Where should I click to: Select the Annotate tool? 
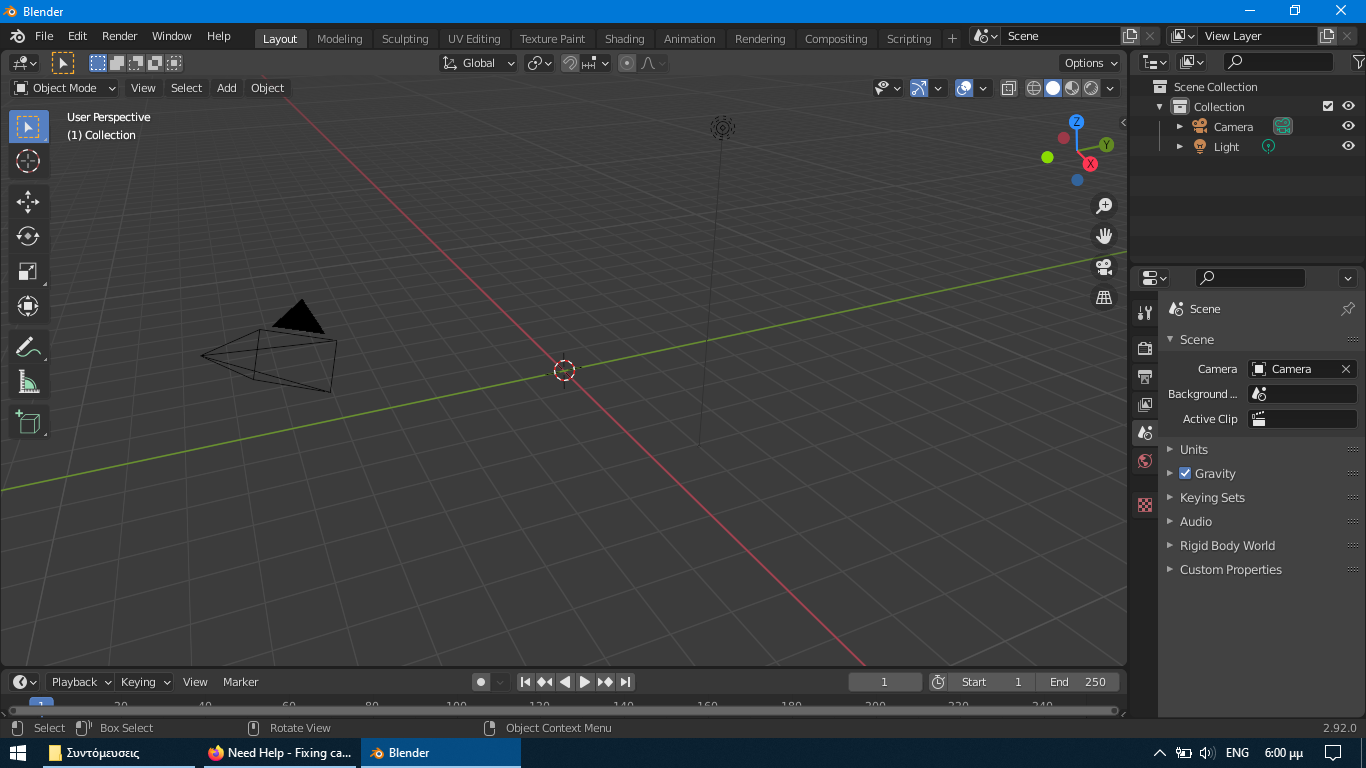(28, 347)
